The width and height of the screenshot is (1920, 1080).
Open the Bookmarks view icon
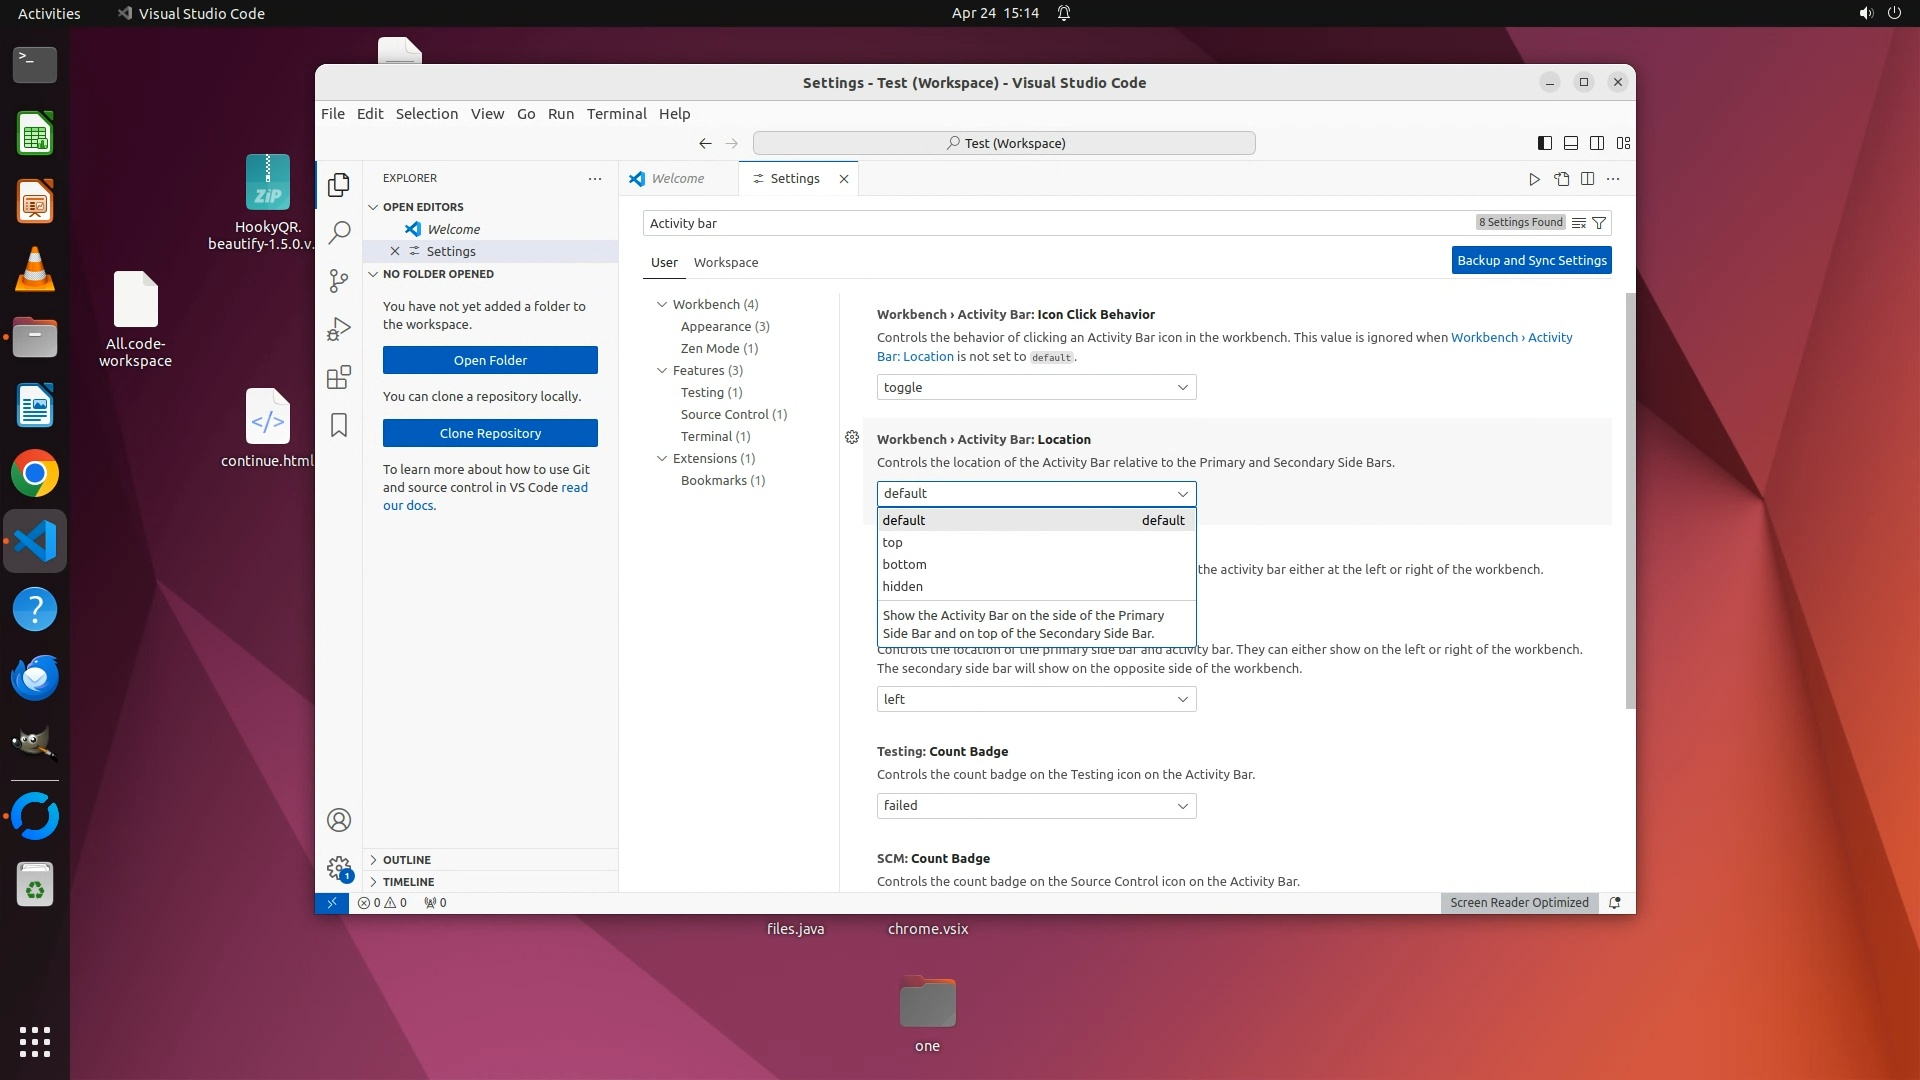(x=339, y=425)
